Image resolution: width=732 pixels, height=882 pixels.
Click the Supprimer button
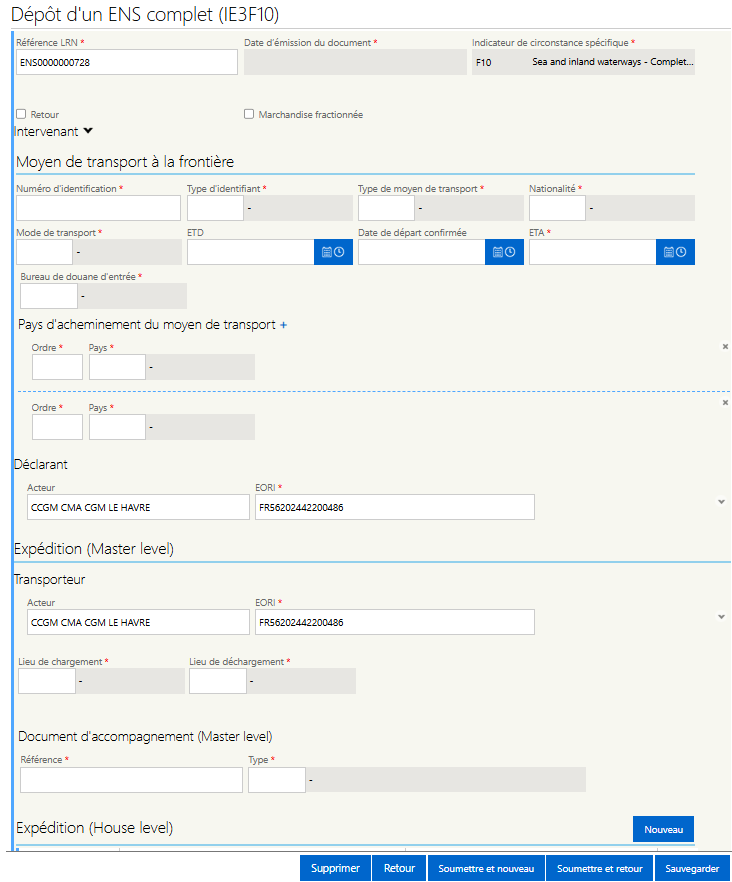[x=335, y=868]
